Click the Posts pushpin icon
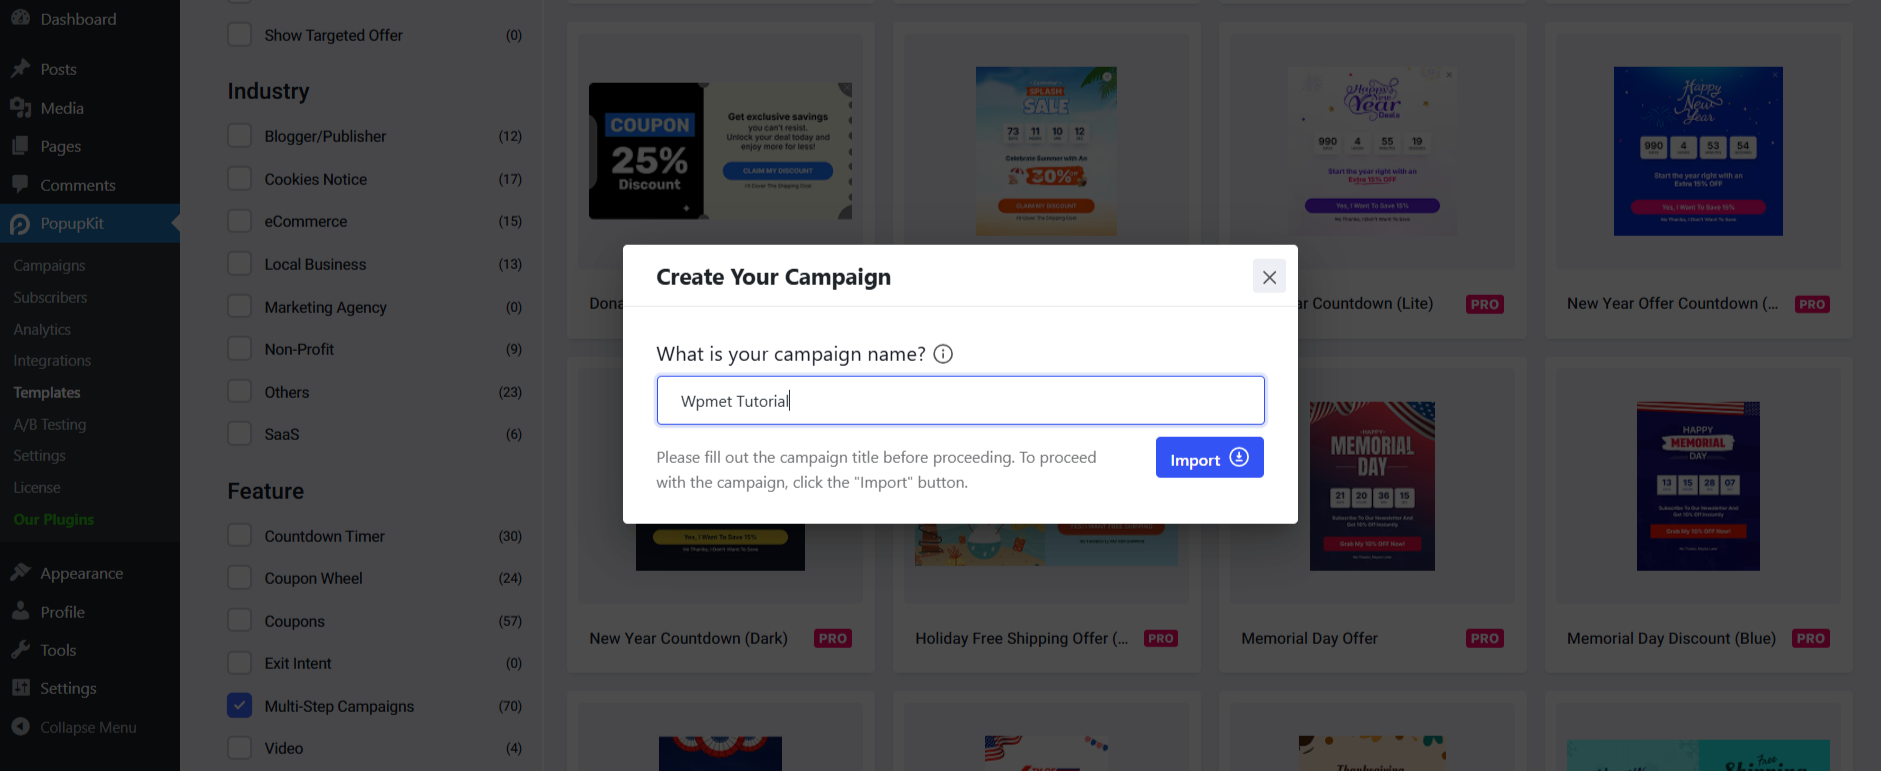 click(x=22, y=67)
